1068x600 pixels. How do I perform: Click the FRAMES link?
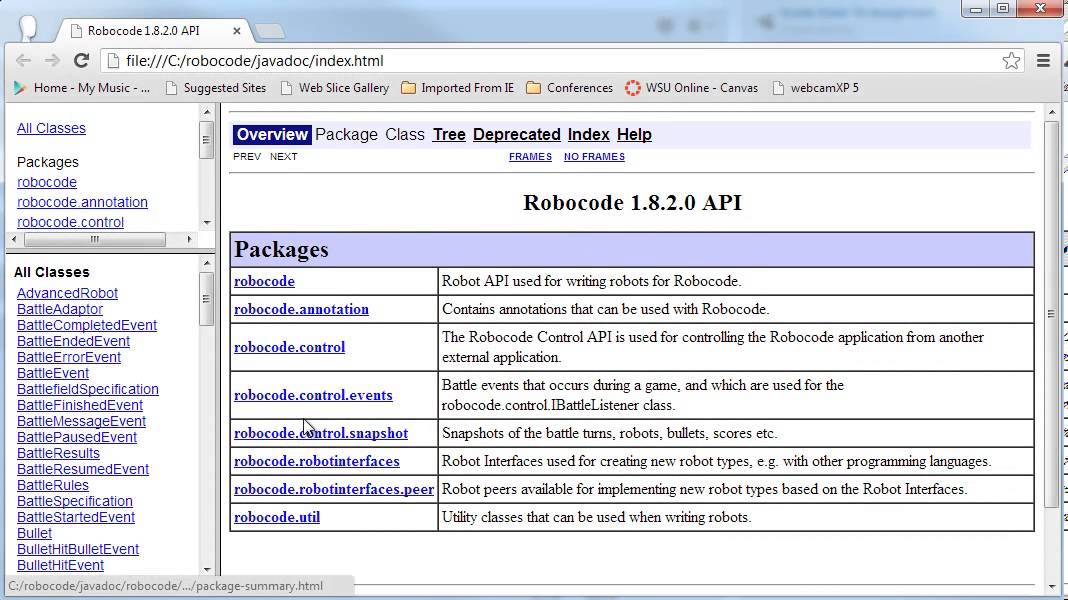pos(531,157)
